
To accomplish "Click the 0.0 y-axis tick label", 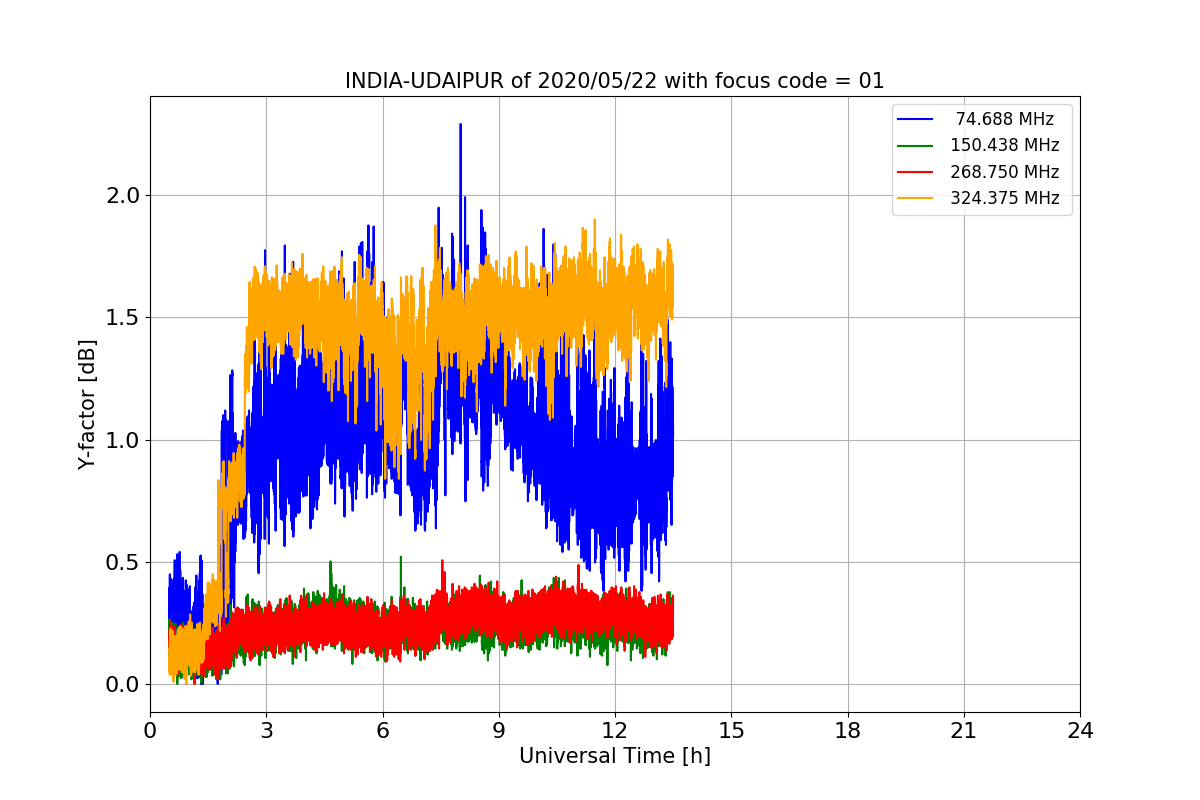I will [x=121, y=685].
